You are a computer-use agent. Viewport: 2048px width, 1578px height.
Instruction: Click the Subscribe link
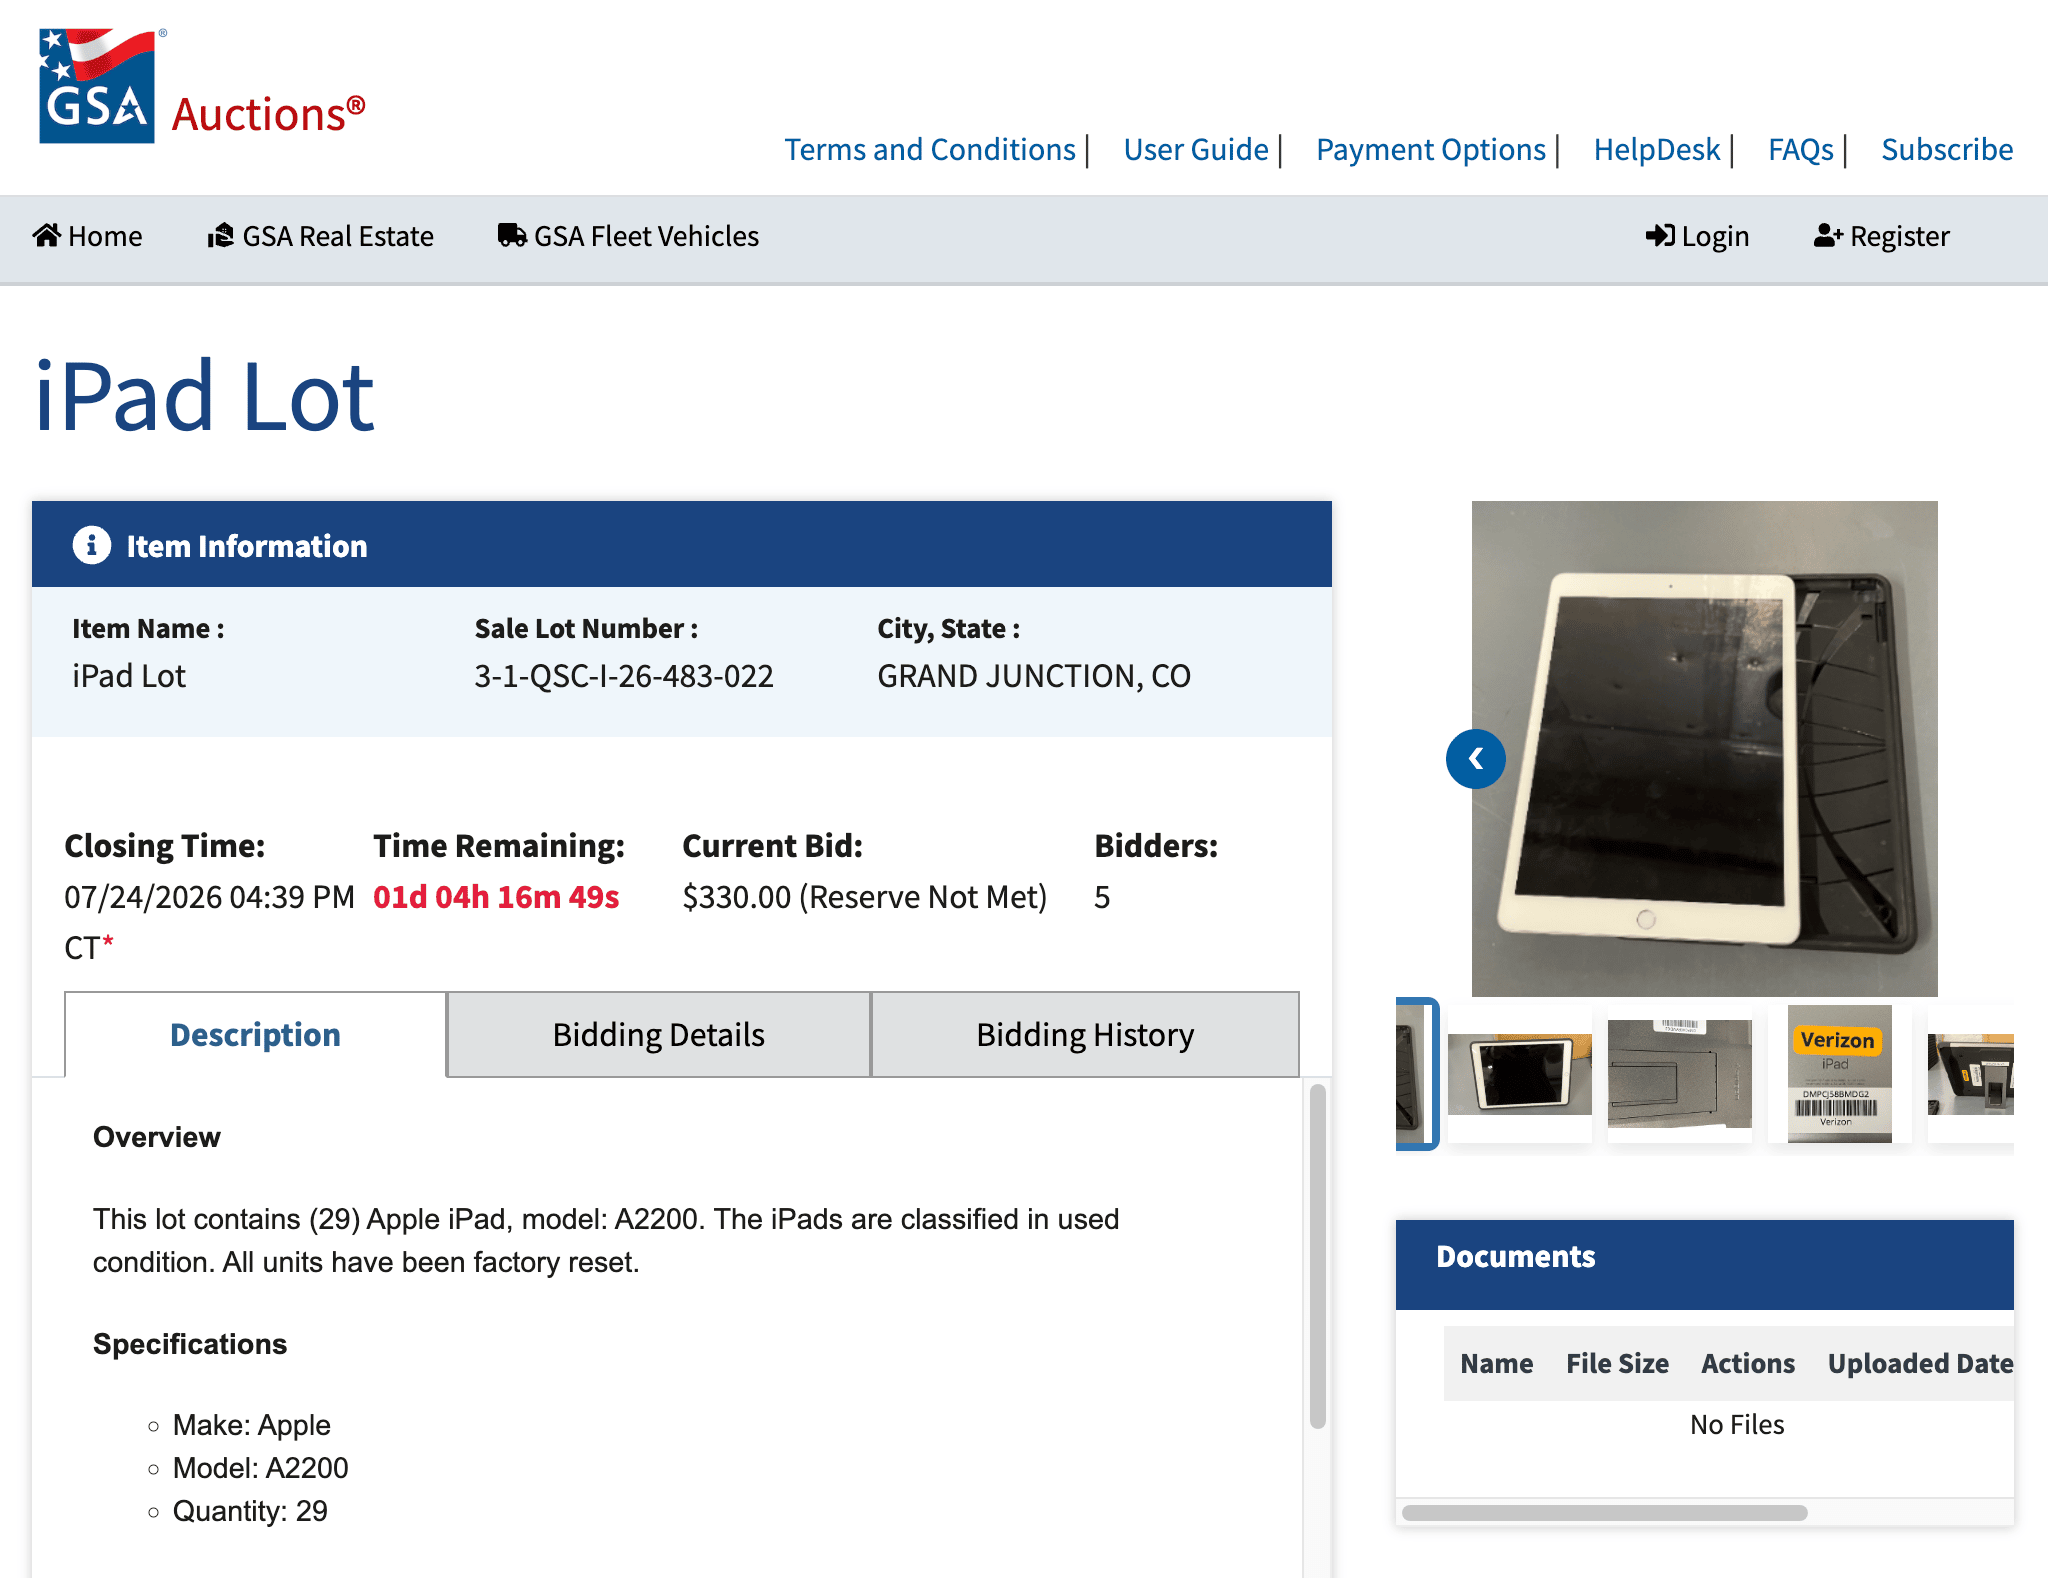[x=1947, y=150]
